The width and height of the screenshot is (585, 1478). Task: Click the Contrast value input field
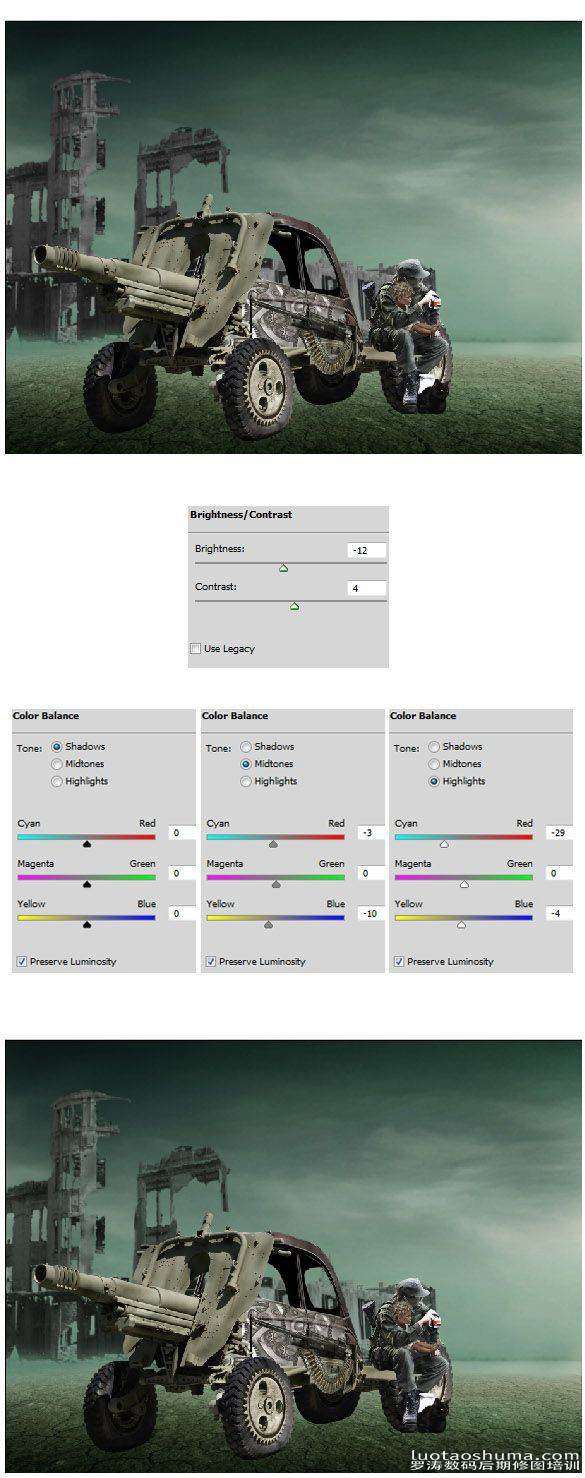click(x=366, y=589)
